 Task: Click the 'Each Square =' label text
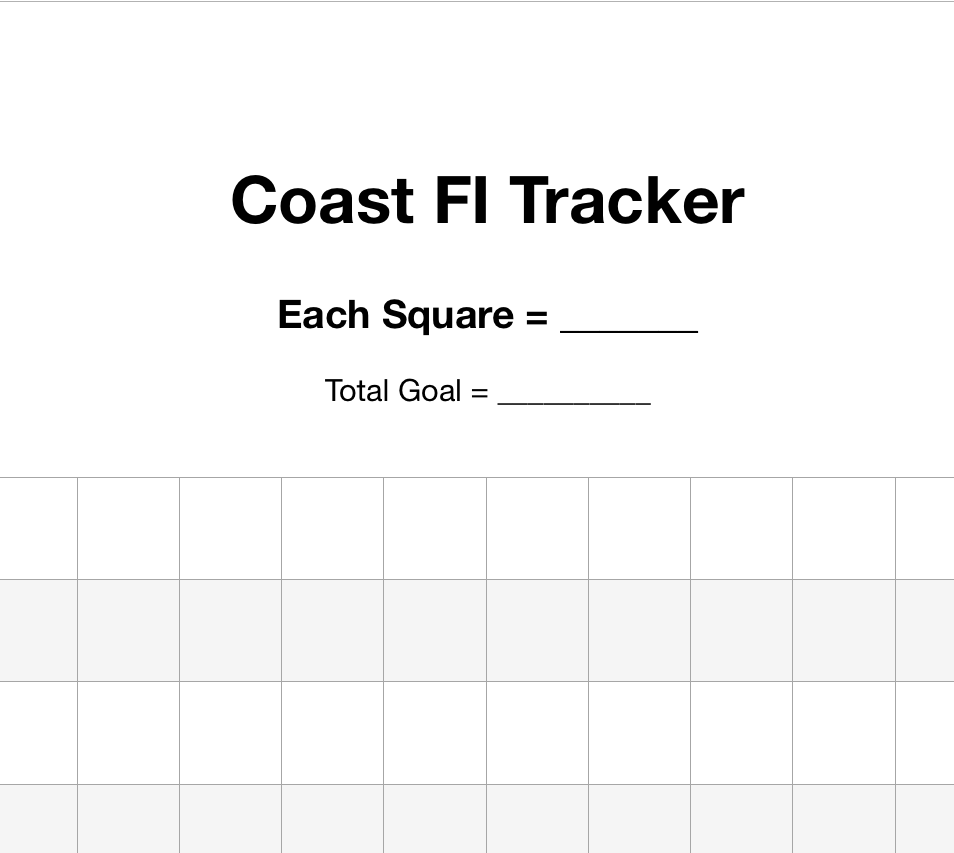point(412,315)
